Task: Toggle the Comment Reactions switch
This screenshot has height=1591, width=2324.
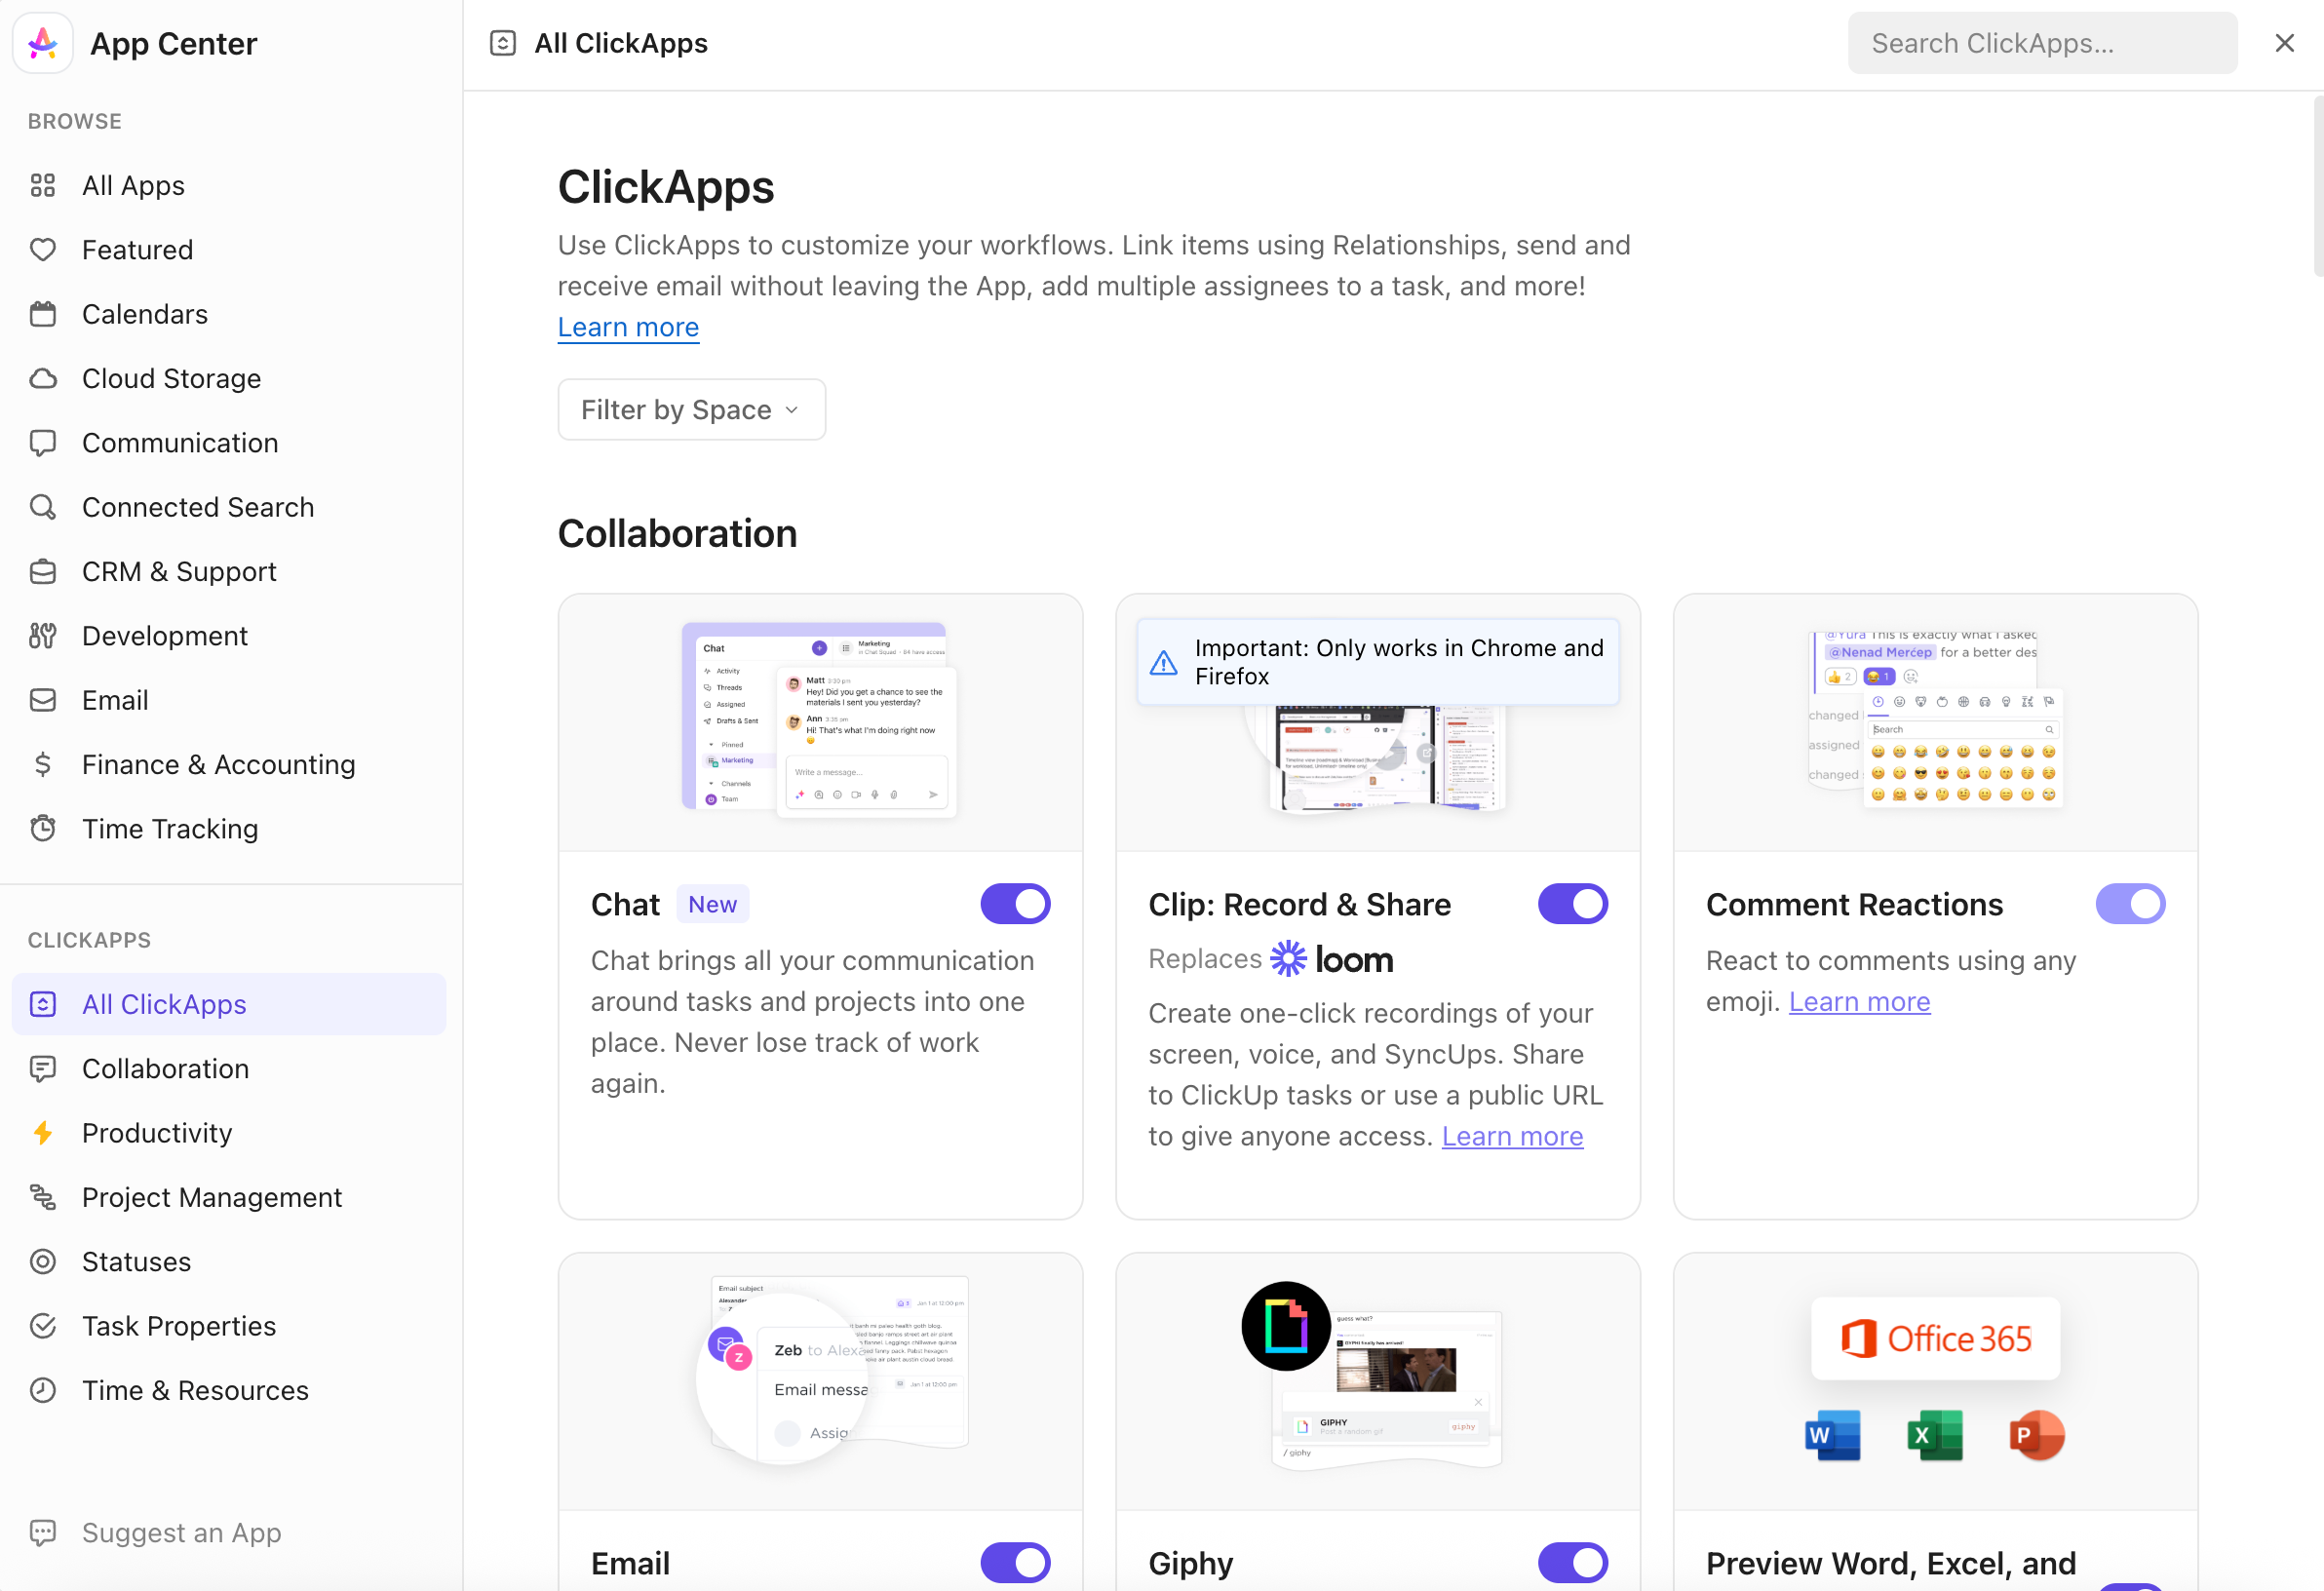Action: pos(2130,904)
